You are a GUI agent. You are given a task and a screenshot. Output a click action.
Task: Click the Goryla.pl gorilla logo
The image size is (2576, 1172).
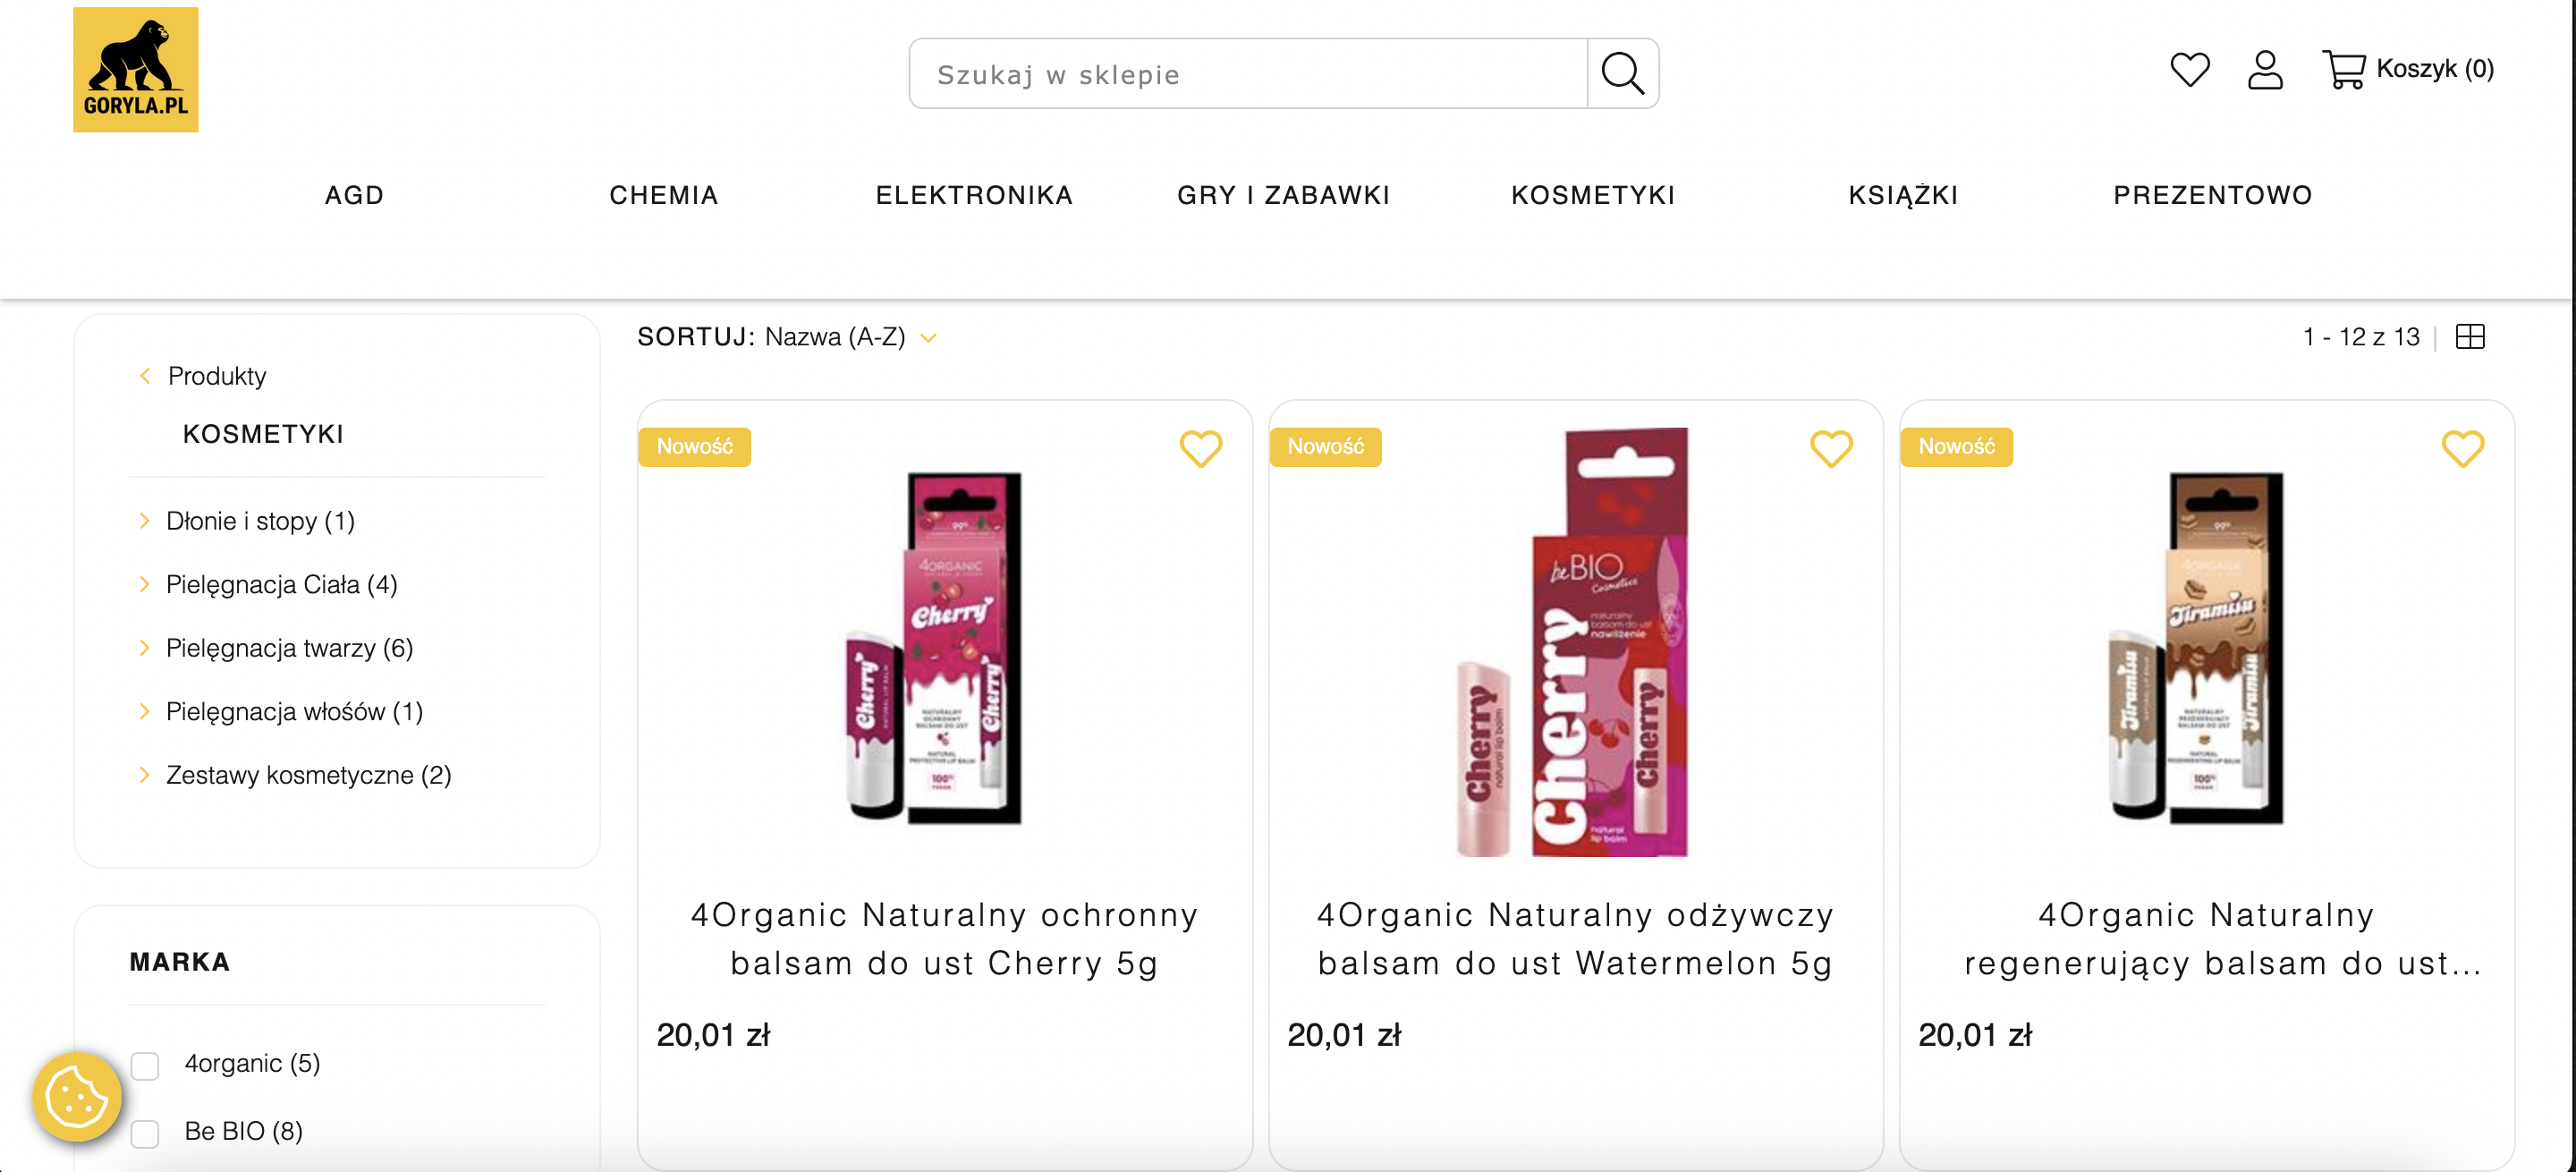[x=135, y=70]
